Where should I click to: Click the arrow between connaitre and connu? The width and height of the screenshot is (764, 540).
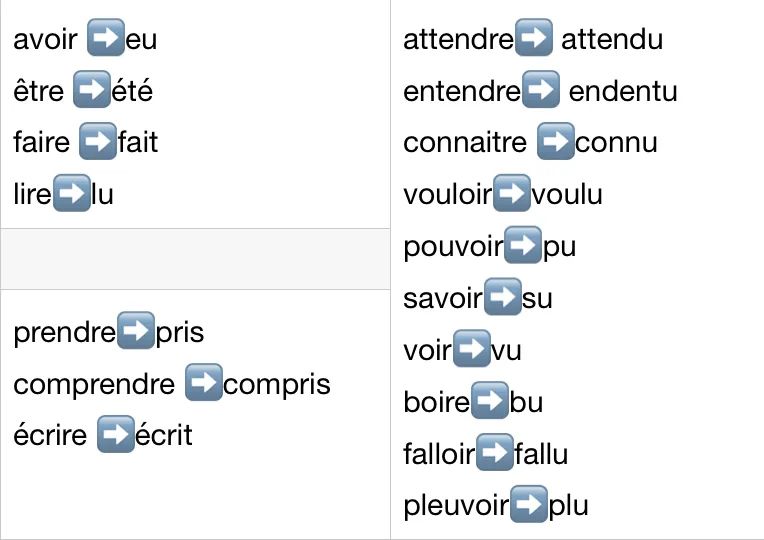[555, 141]
